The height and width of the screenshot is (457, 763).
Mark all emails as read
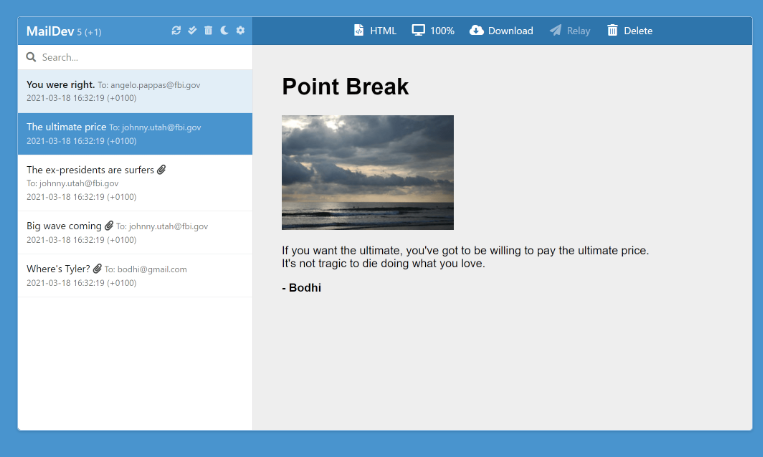coord(192,31)
